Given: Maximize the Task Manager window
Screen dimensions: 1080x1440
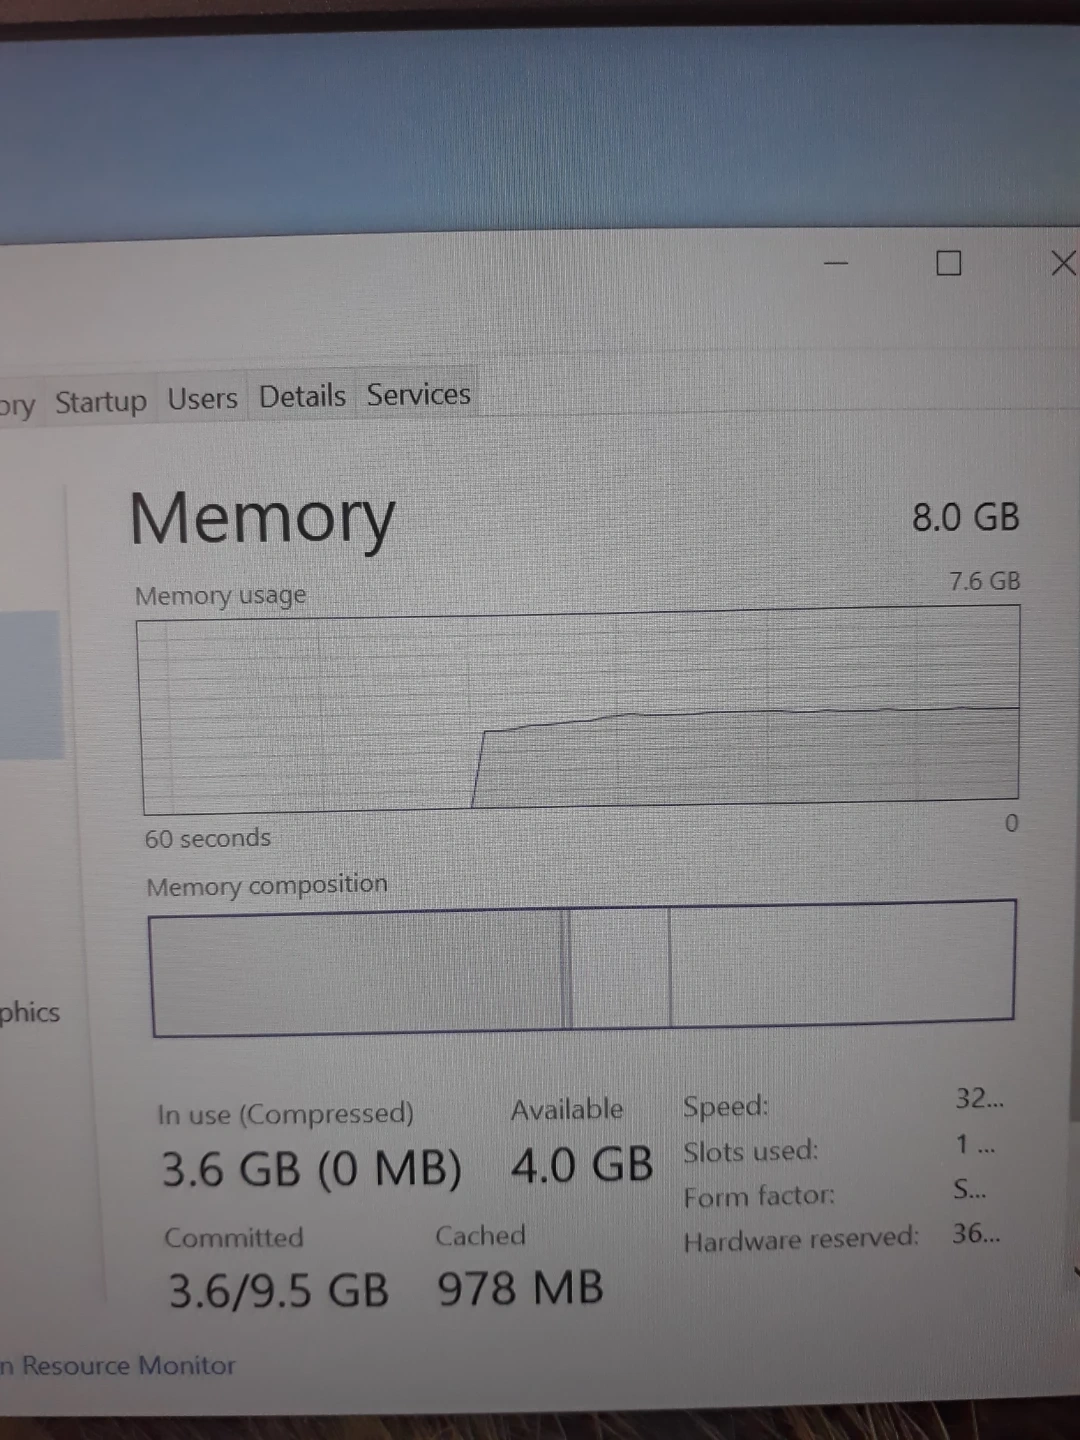Looking at the screenshot, I should [x=948, y=263].
